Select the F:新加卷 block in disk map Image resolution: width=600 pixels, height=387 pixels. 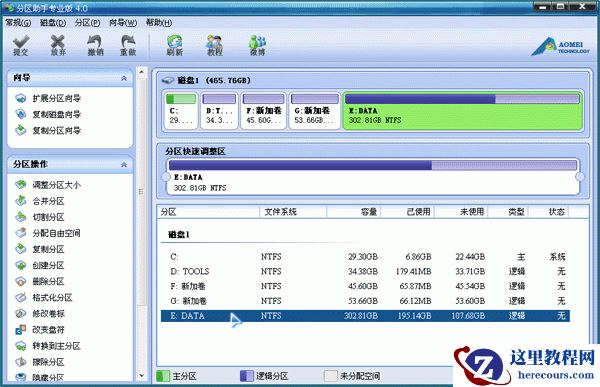pos(264,110)
